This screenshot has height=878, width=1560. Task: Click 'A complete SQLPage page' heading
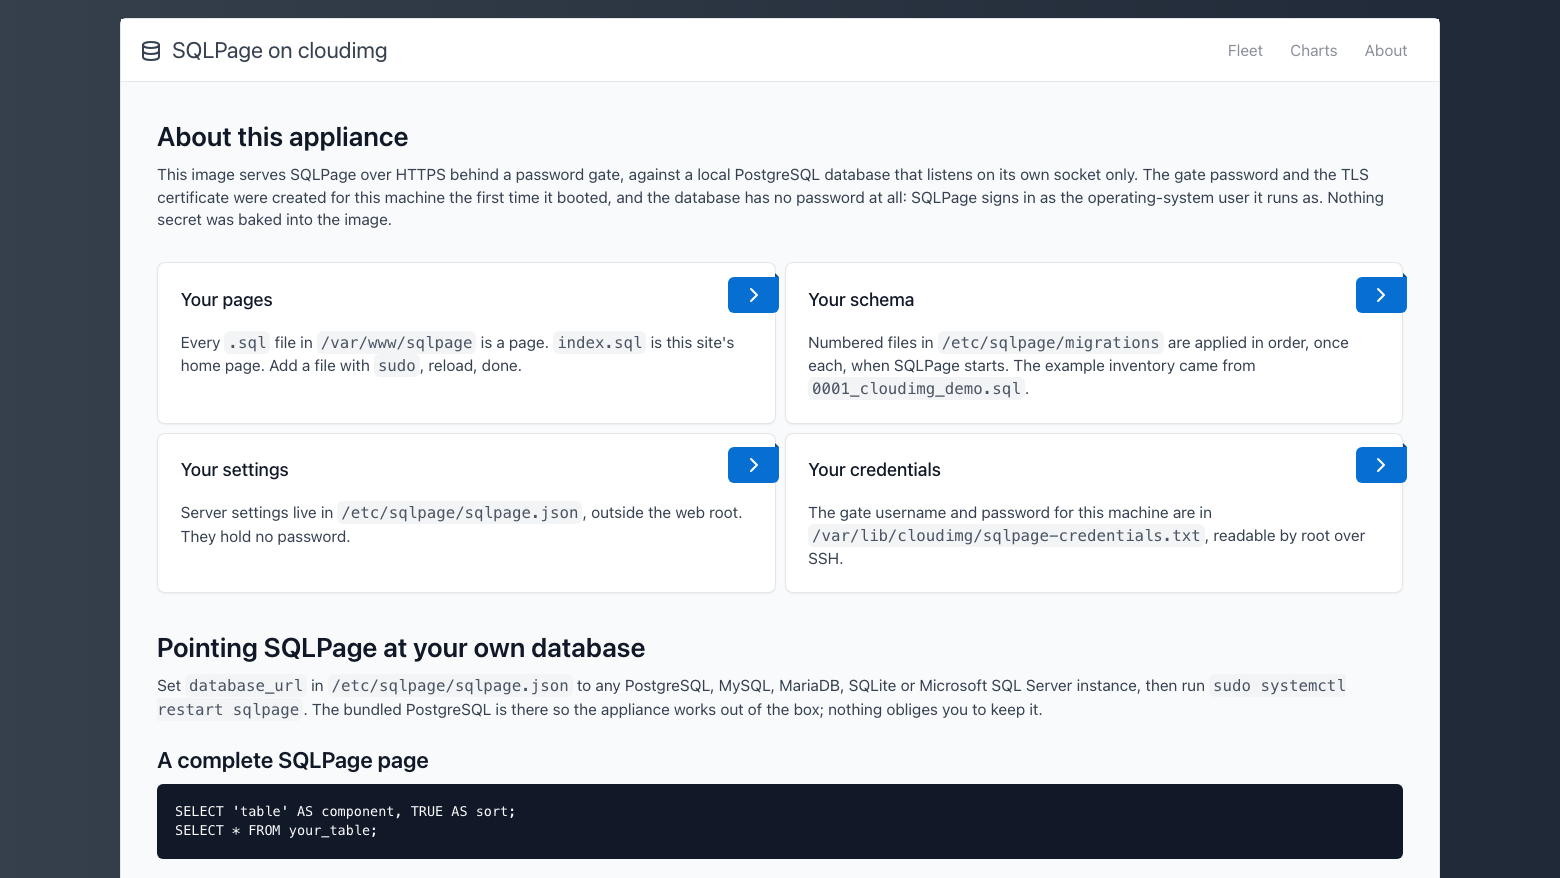pos(293,761)
